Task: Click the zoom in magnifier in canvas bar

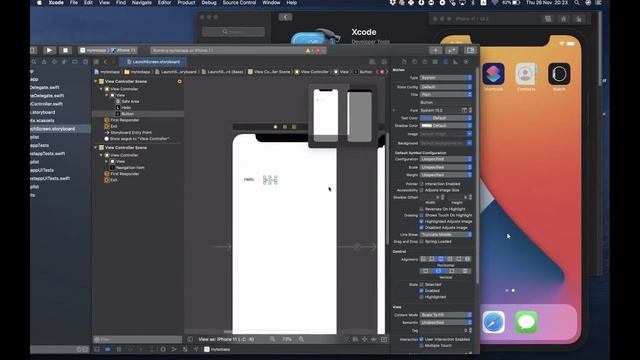Action: [301, 339]
